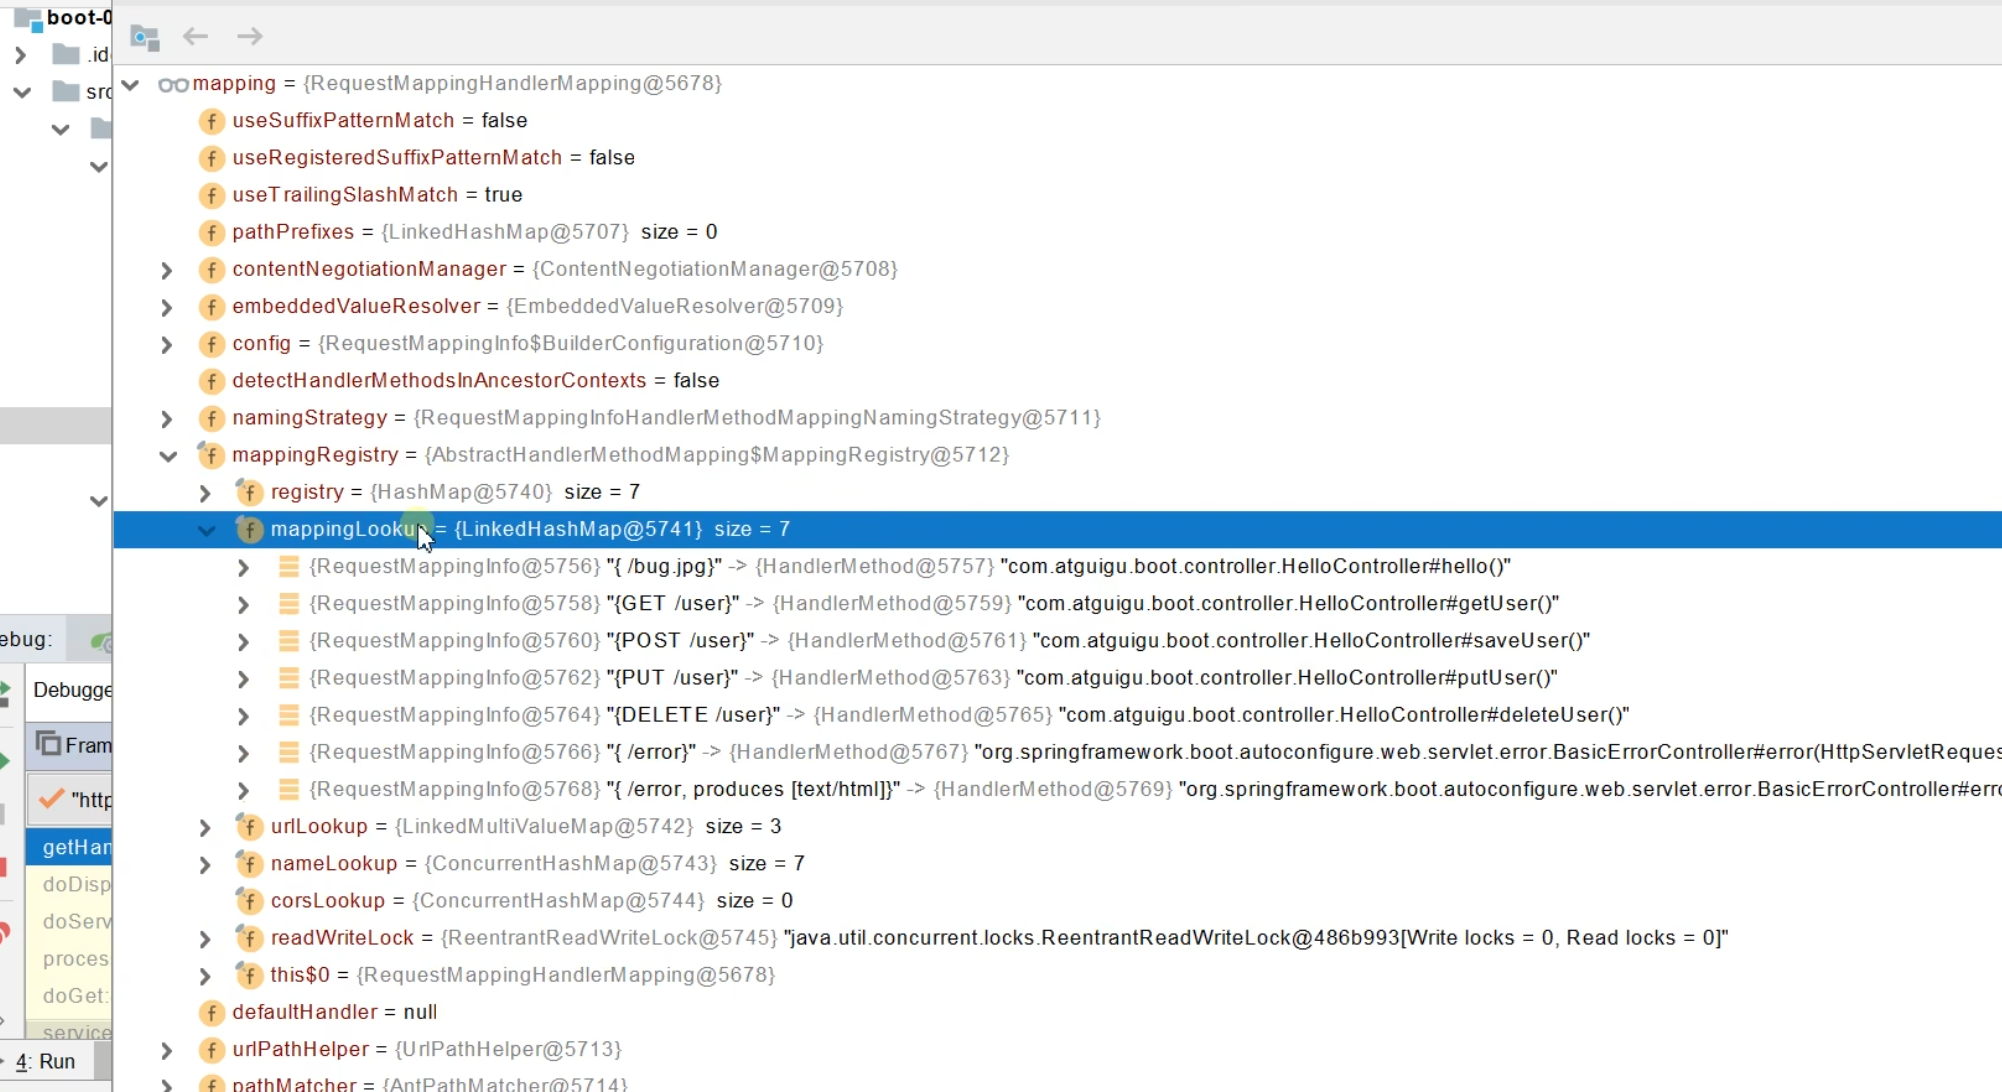
Task: Collapse the mappingLookup node
Action: [x=206, y=530]
